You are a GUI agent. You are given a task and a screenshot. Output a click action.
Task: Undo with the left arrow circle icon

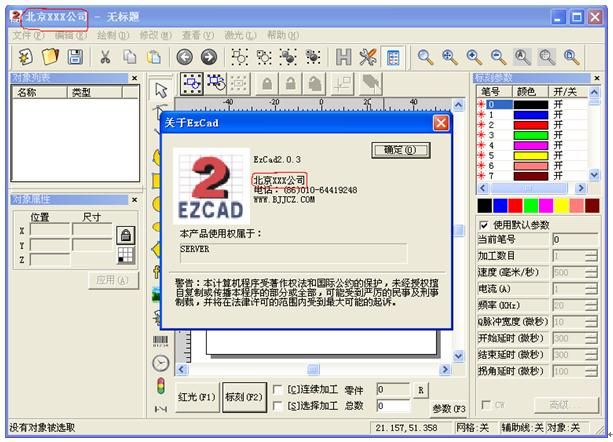[185, 57]
